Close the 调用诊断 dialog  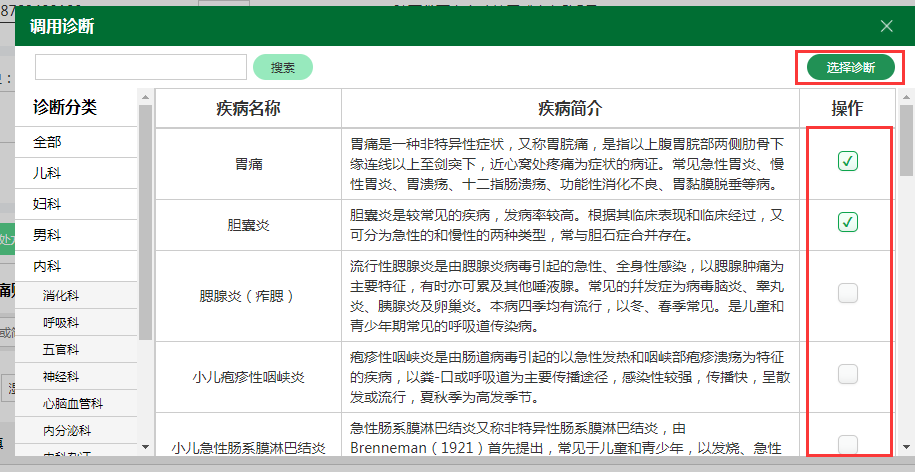(886, 26)
